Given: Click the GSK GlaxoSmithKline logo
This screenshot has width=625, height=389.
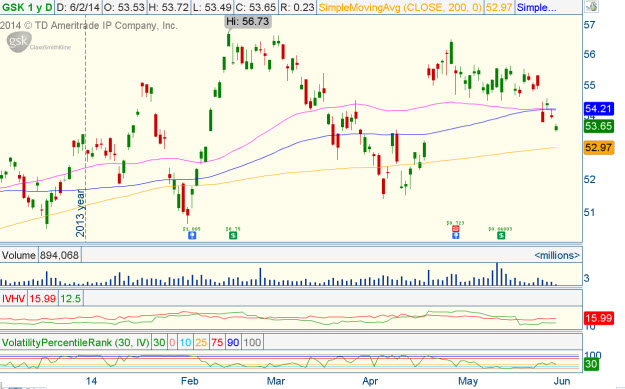Looking at the screenshot, I should pos(38,42).
